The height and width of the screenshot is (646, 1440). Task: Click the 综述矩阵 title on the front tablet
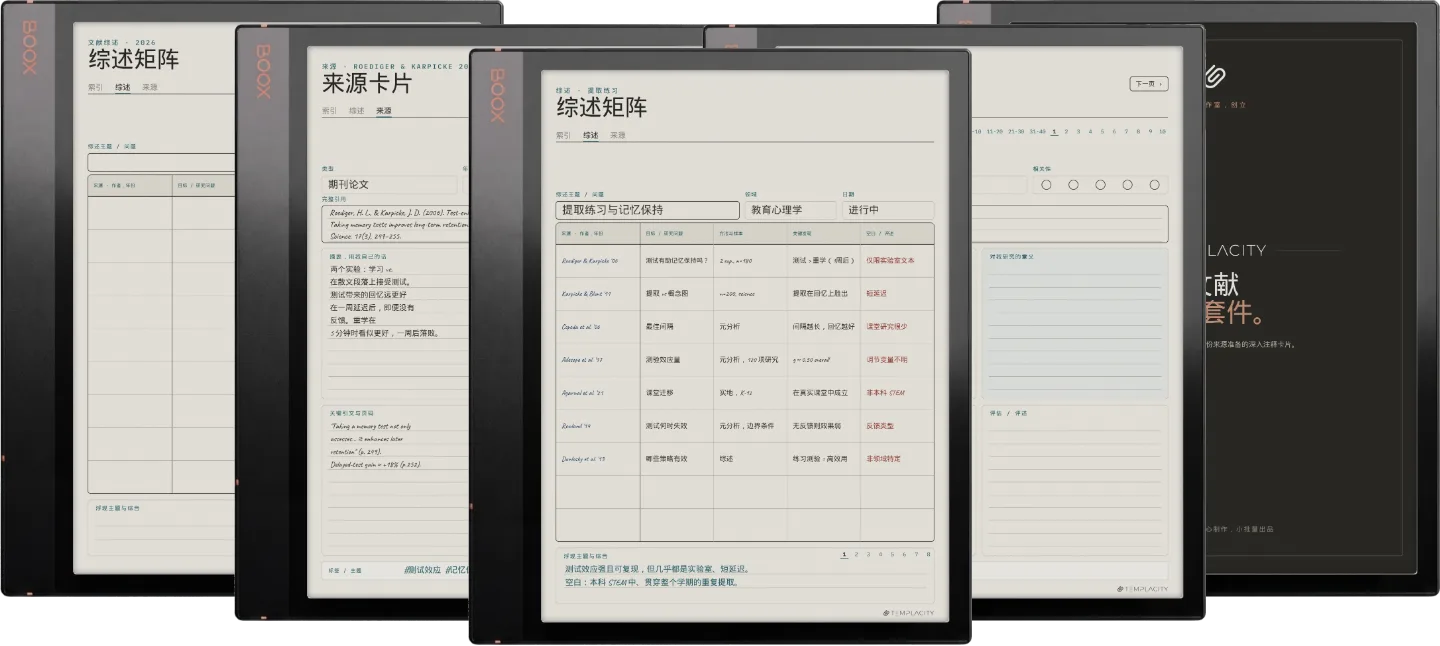[602, 108]
